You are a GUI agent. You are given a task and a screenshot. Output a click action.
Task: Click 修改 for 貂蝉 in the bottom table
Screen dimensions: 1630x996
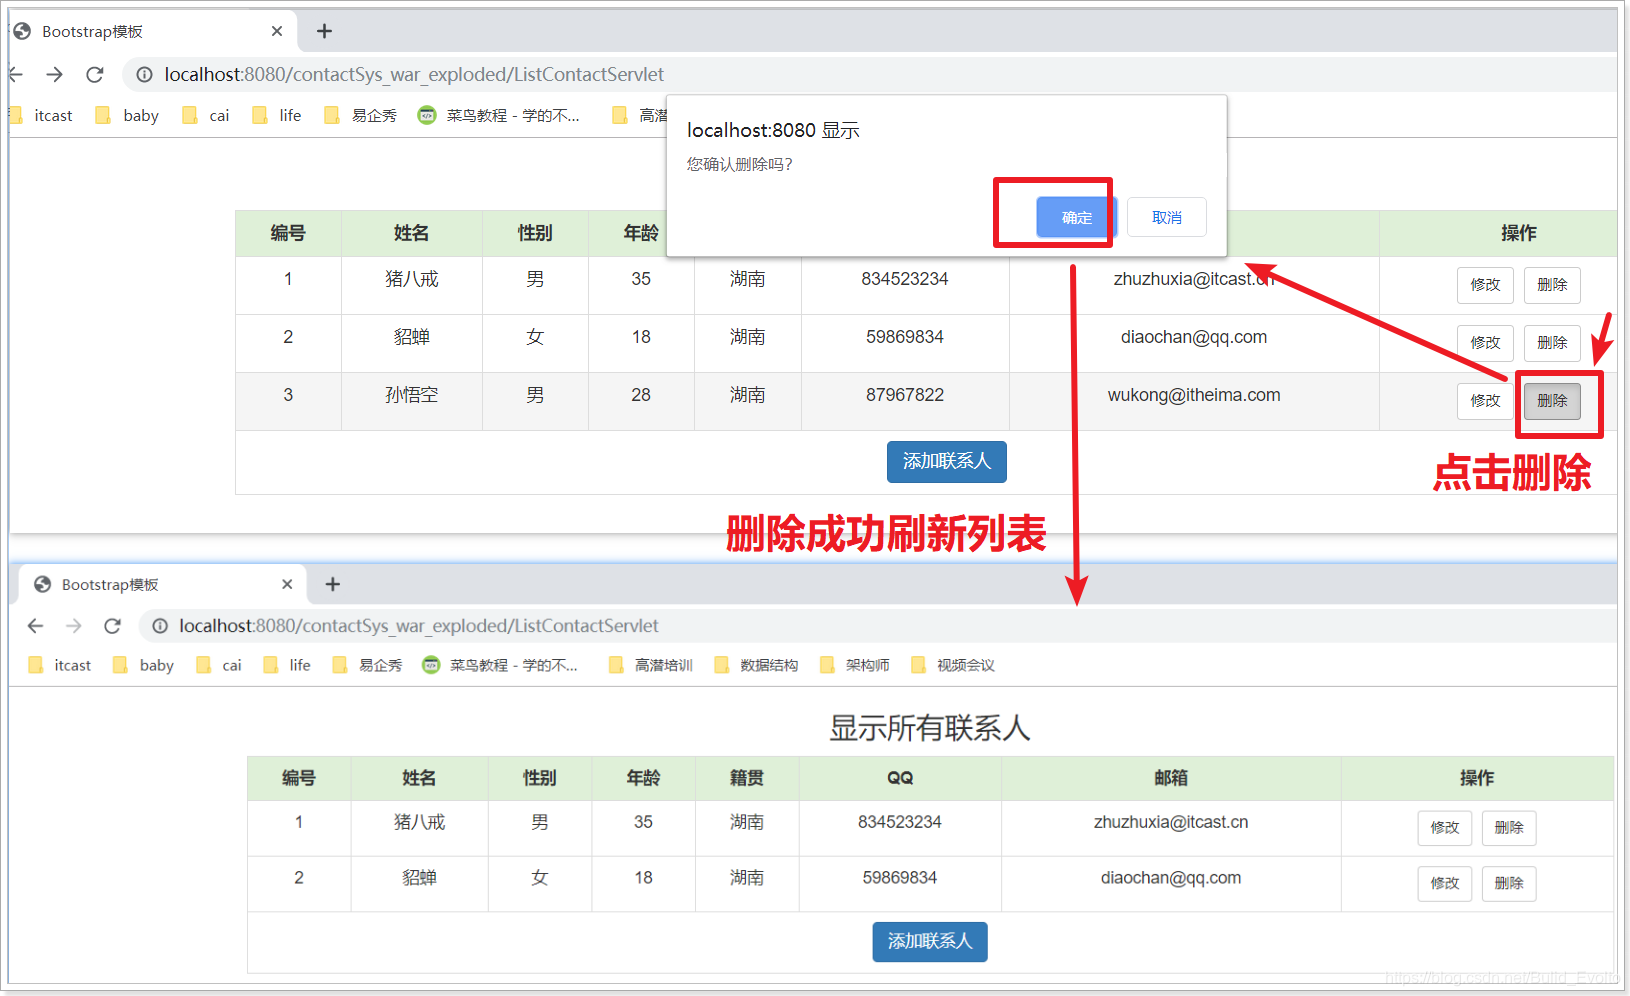pos(1445,884)
